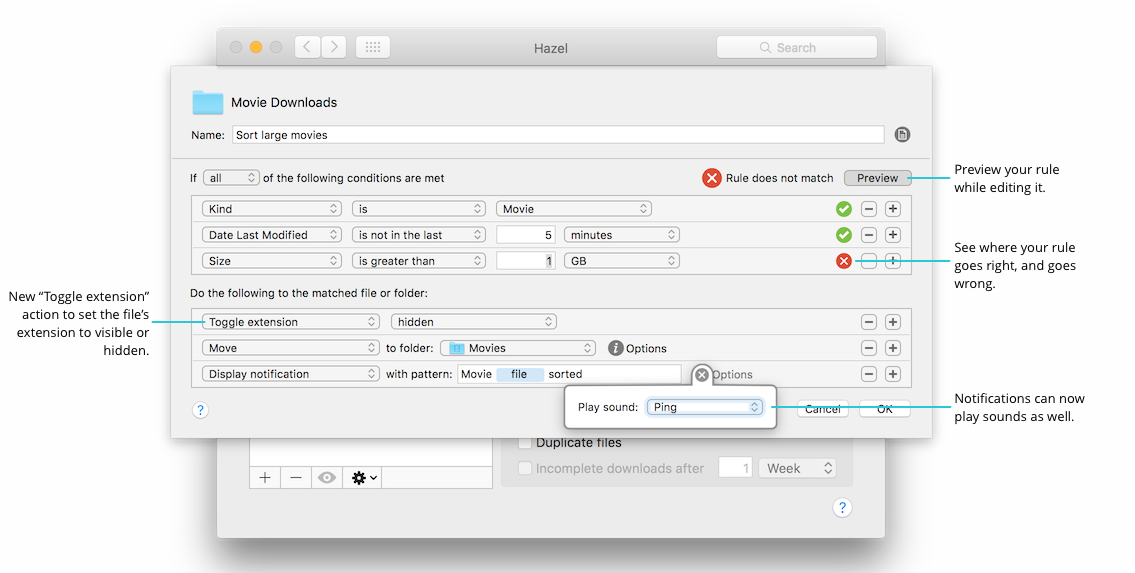The image size is (1135, 573).
Task: Show all preferences grid icon
Action: (x=373, y=47)
